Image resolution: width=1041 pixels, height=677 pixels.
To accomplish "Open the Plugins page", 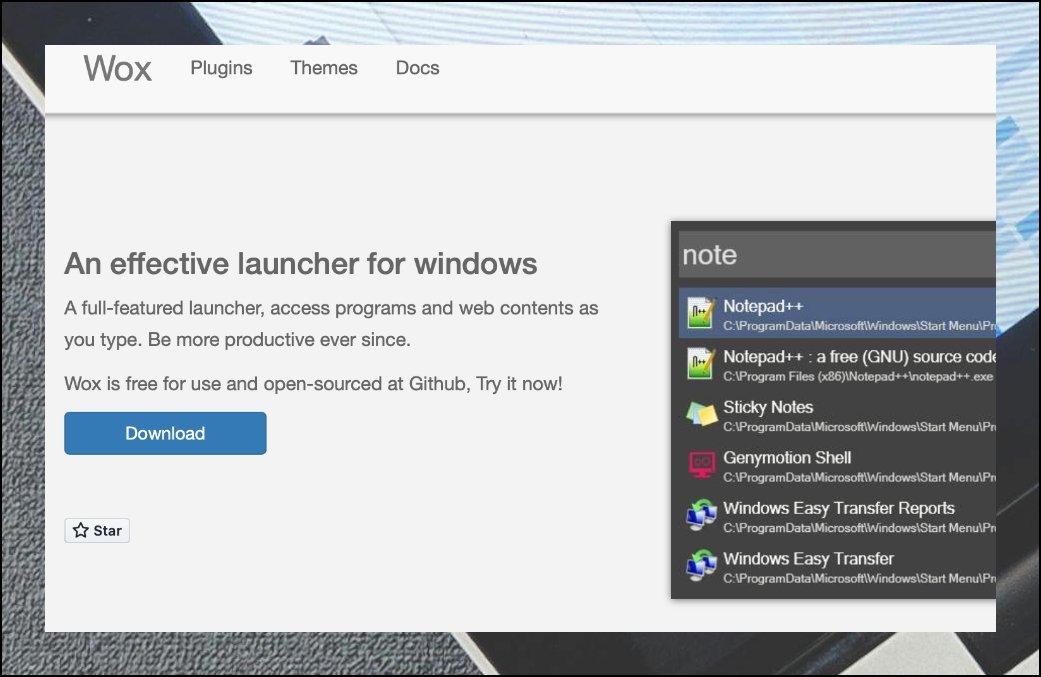I will click(x=221, y=68).
